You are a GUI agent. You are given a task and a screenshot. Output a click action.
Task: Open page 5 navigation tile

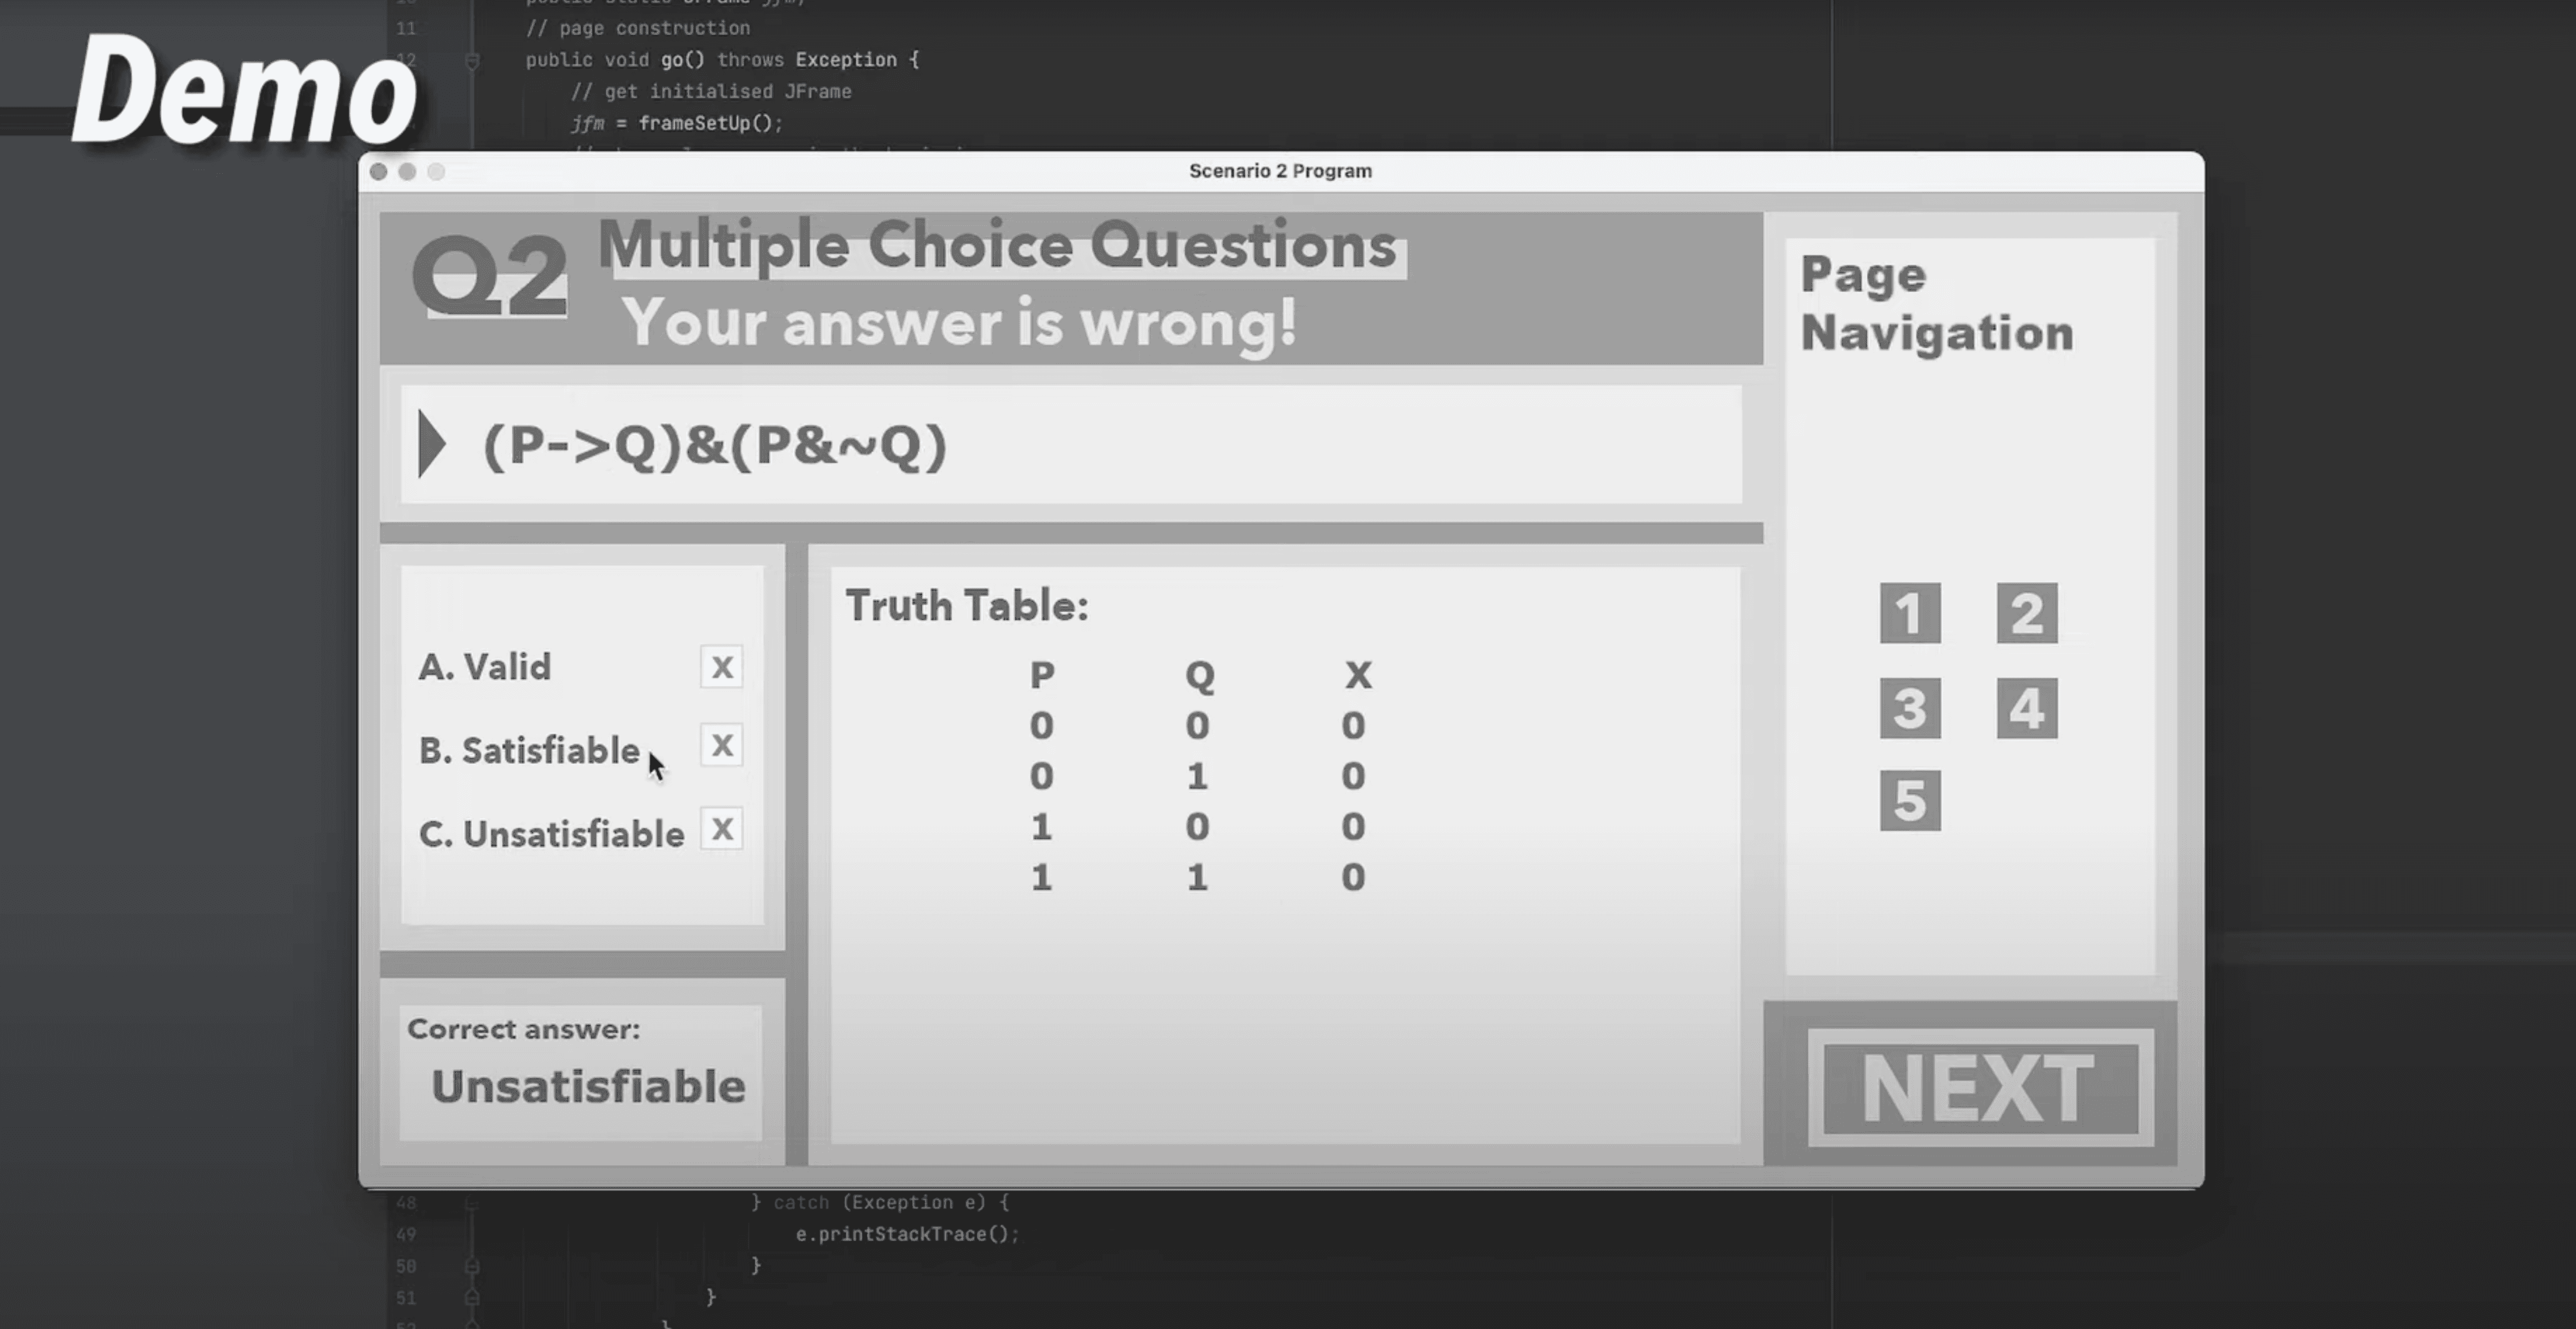click(x=1909, y=800)
